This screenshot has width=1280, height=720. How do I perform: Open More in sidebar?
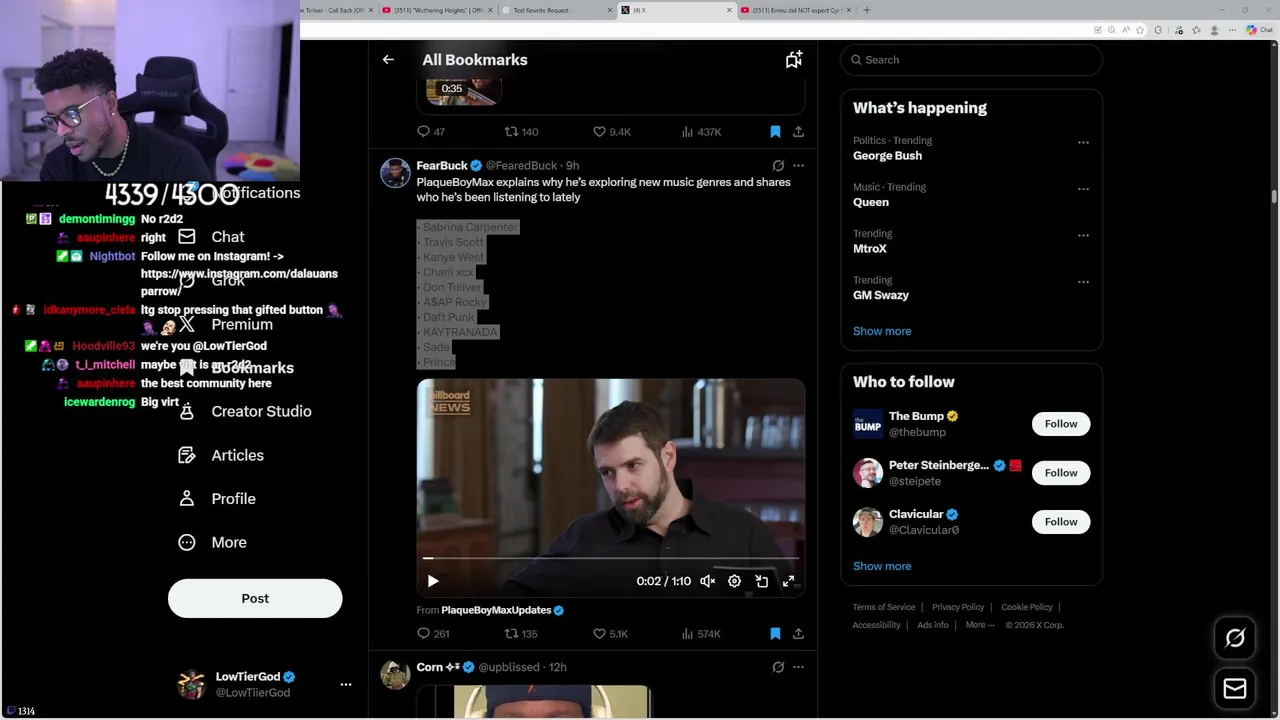click(x=212, y=543)
